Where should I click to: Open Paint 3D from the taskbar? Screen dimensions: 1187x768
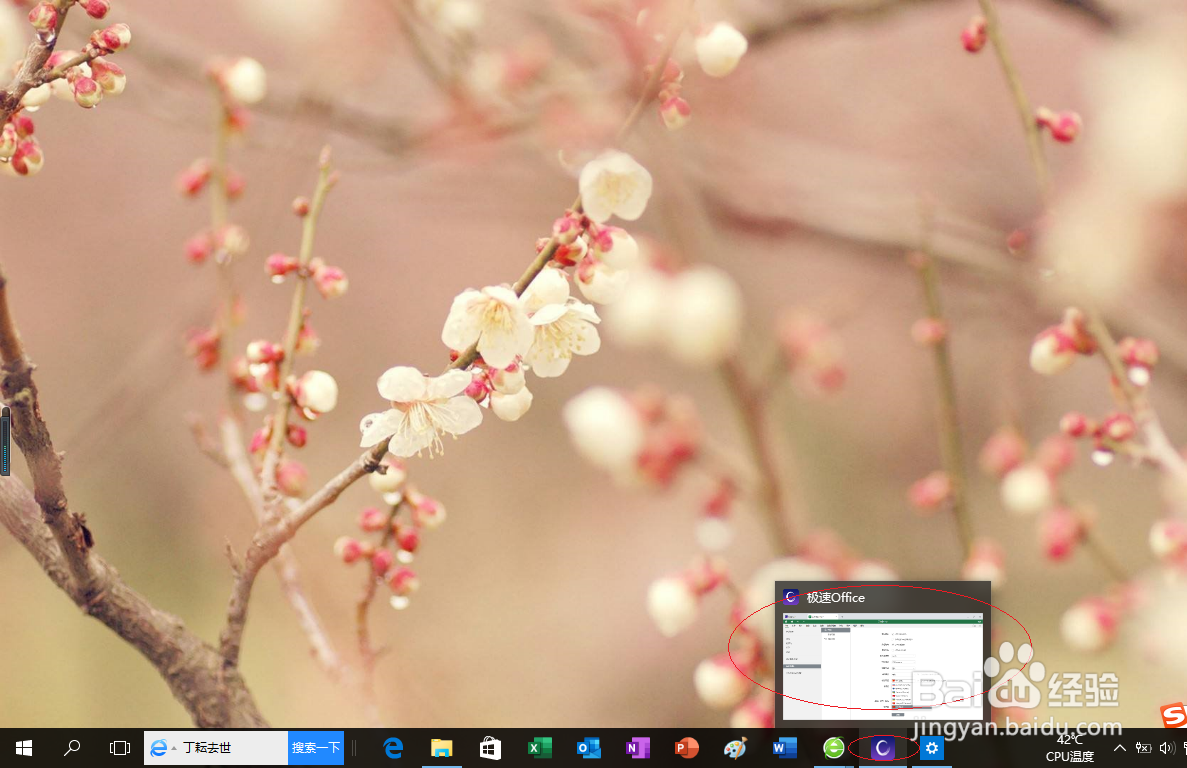(735, 747)
